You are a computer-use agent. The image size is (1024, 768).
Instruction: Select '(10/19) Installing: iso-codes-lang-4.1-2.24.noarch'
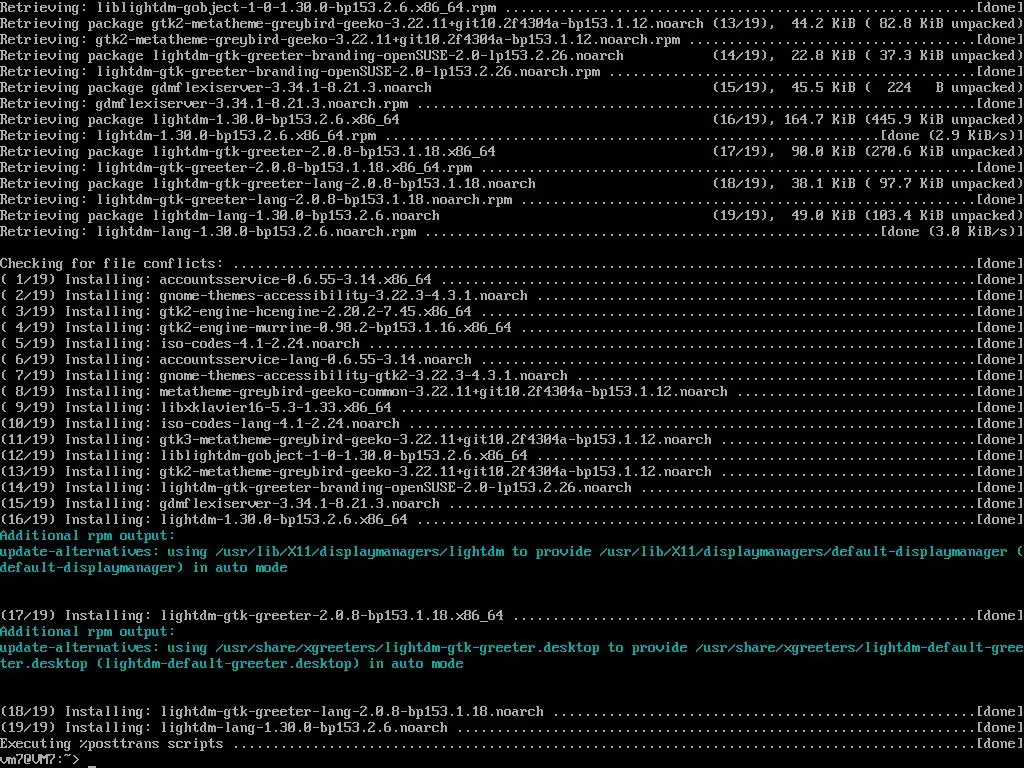pyautogui.click(x=200, y=424)
